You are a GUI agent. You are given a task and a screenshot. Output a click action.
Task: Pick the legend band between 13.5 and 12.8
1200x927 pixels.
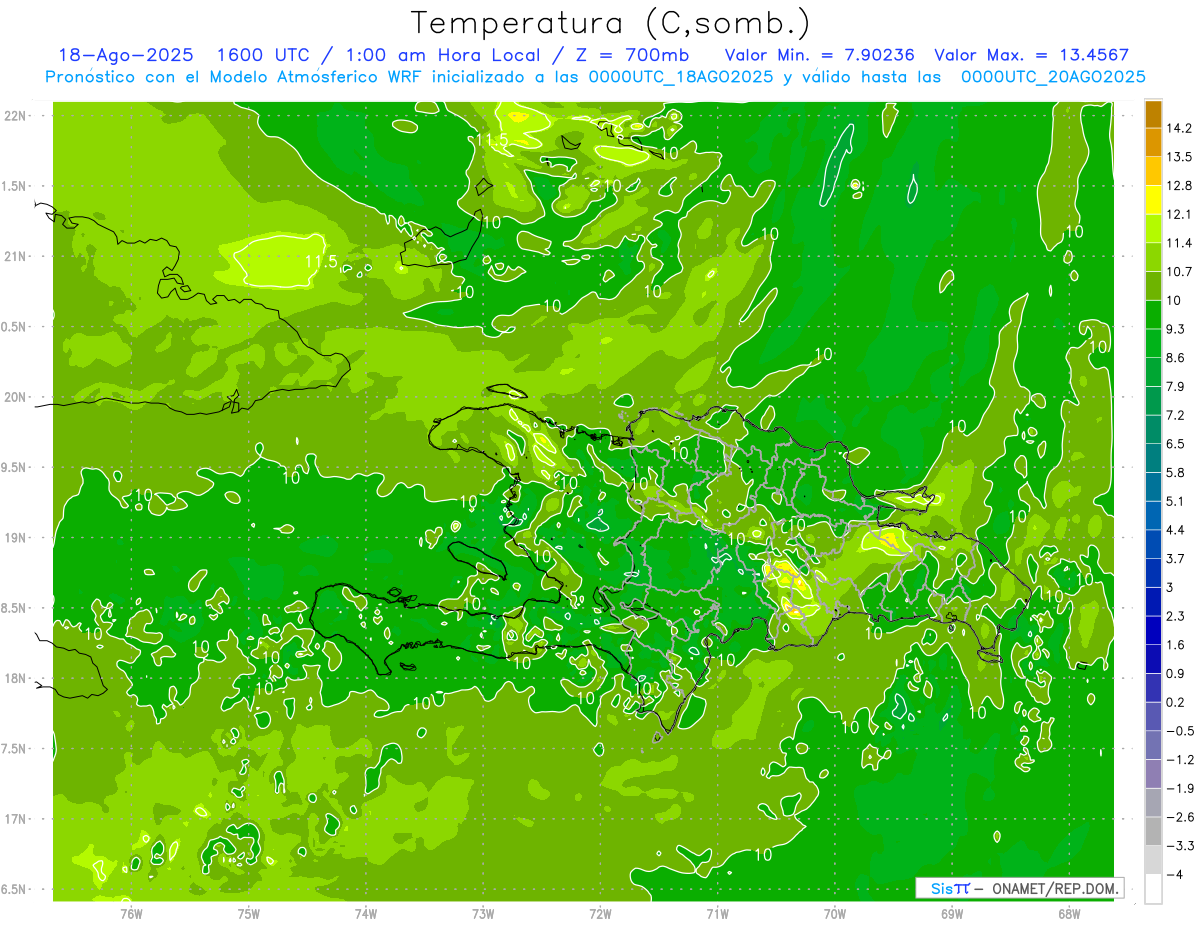[x=1153, y=171]
